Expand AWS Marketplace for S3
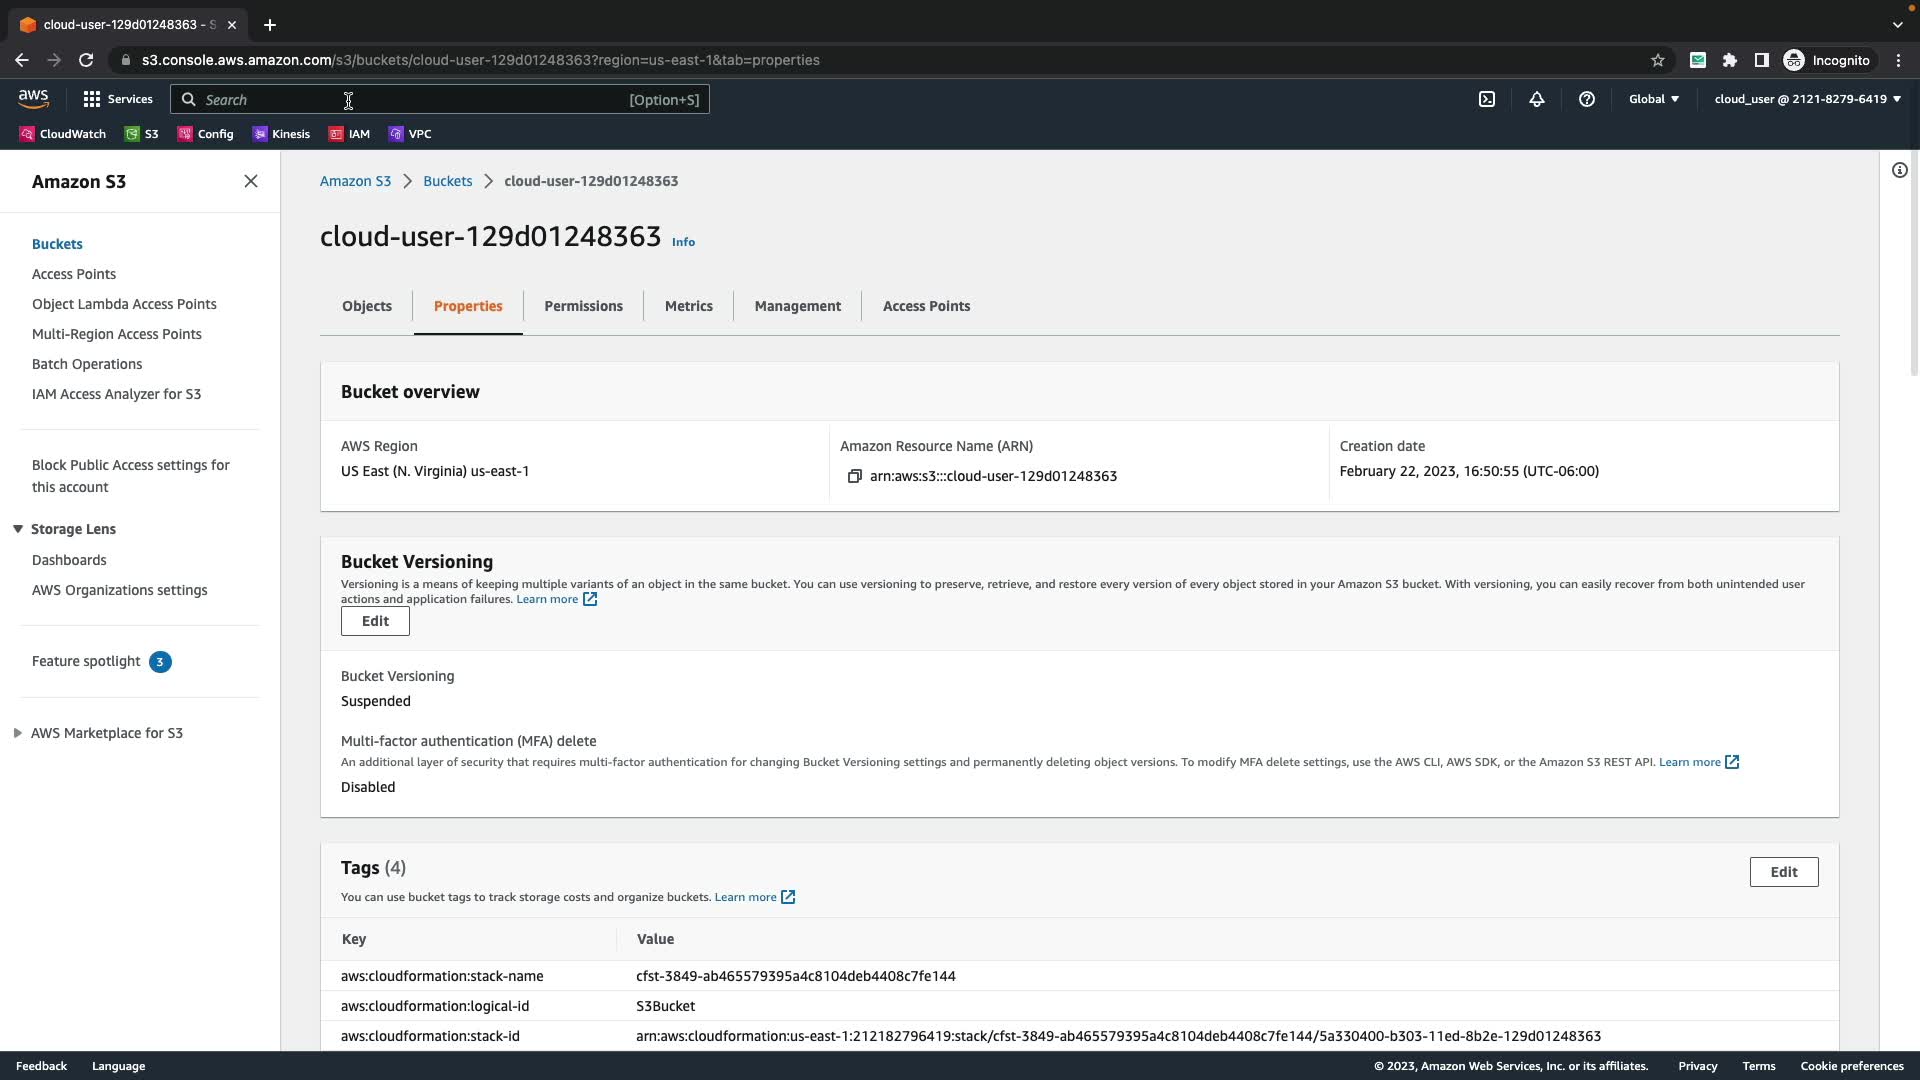 18,733
